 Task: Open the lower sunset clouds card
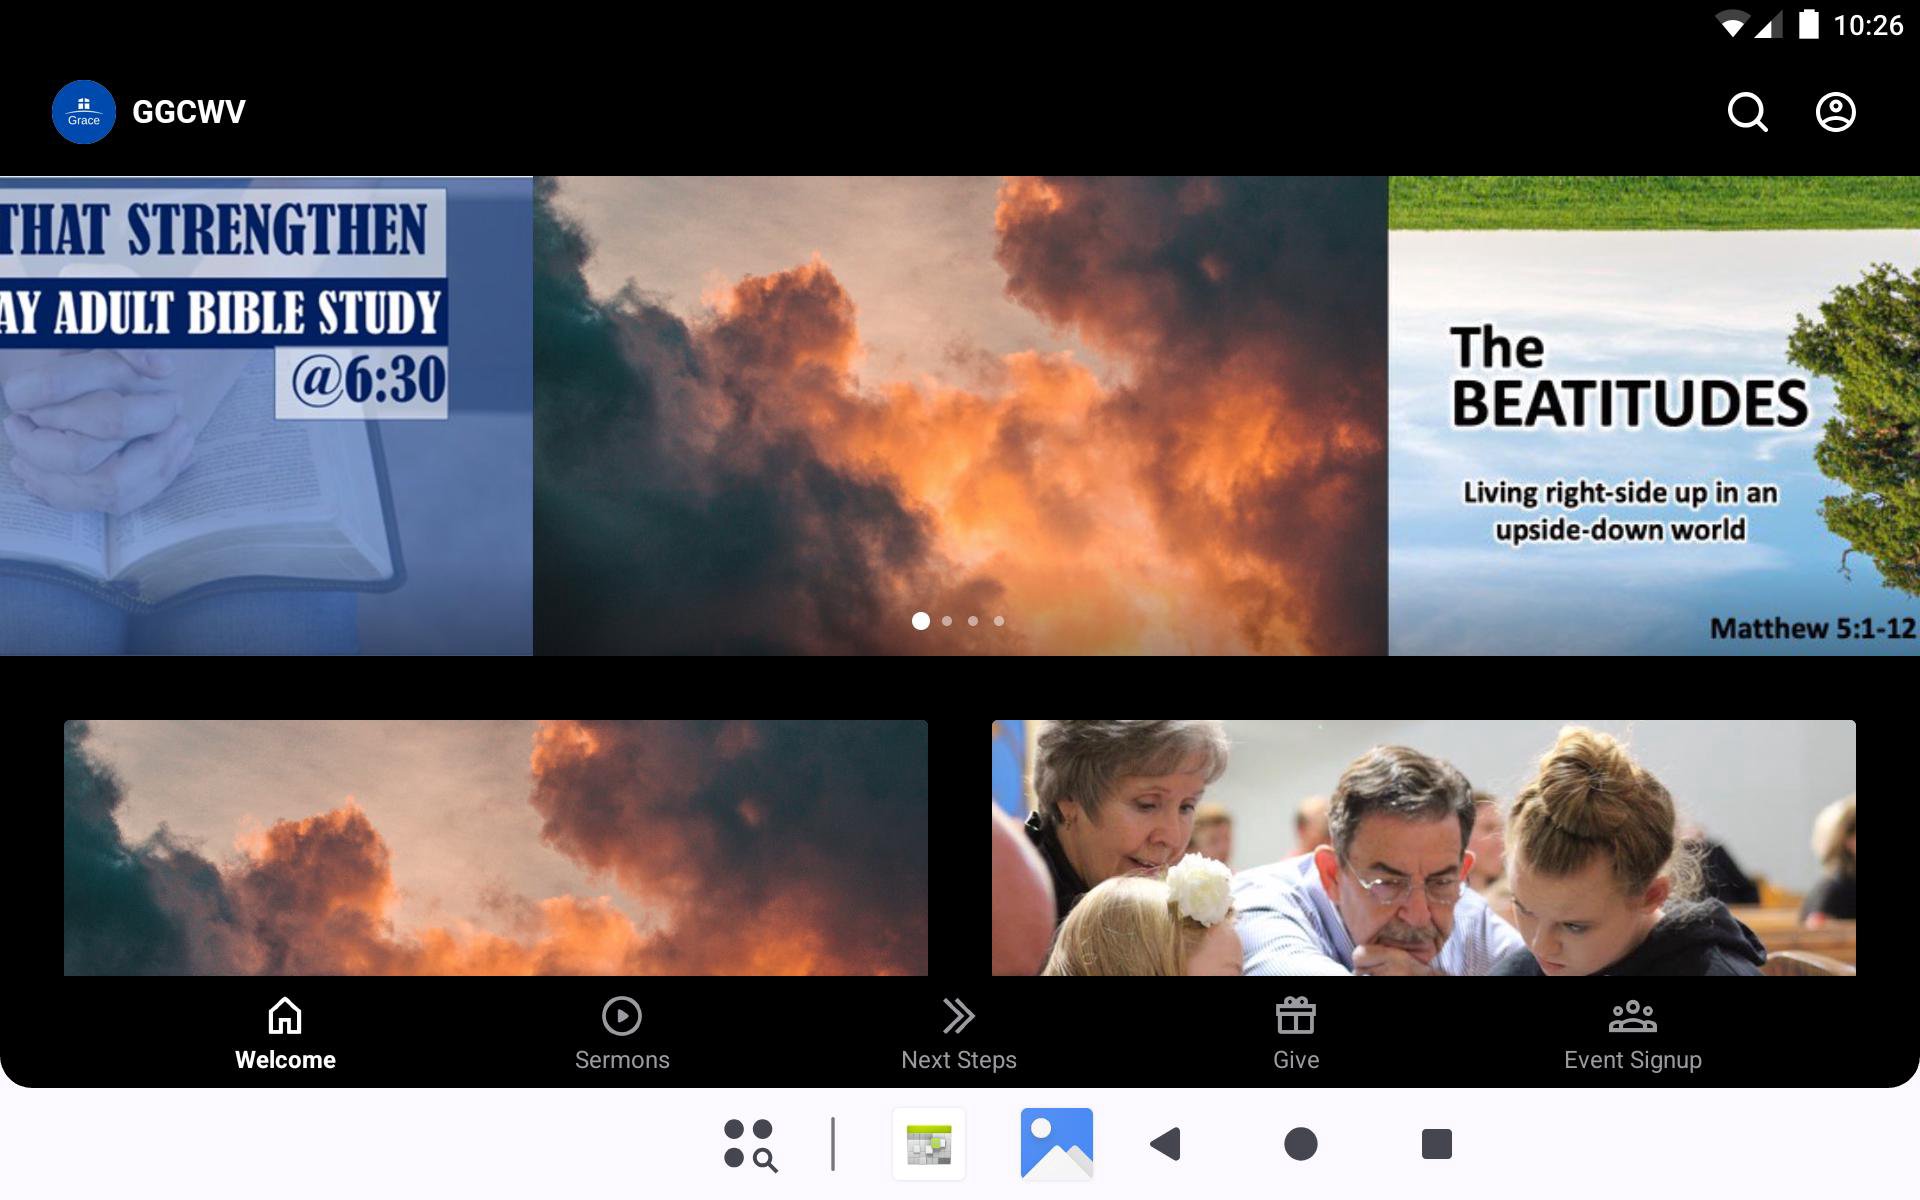click(x=495, y=848)
